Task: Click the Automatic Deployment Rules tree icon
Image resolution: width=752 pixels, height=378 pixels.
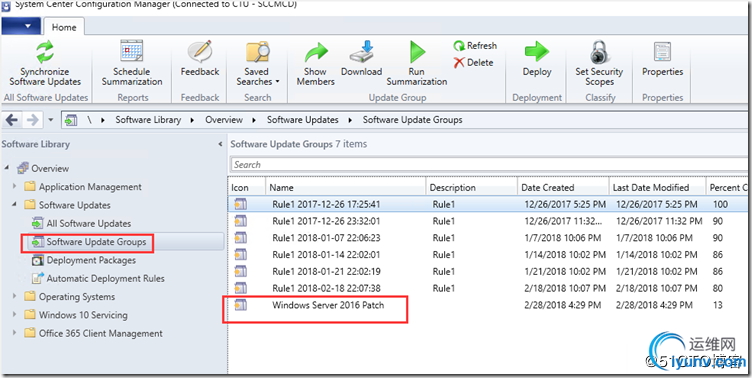Action: pos(37,278)
